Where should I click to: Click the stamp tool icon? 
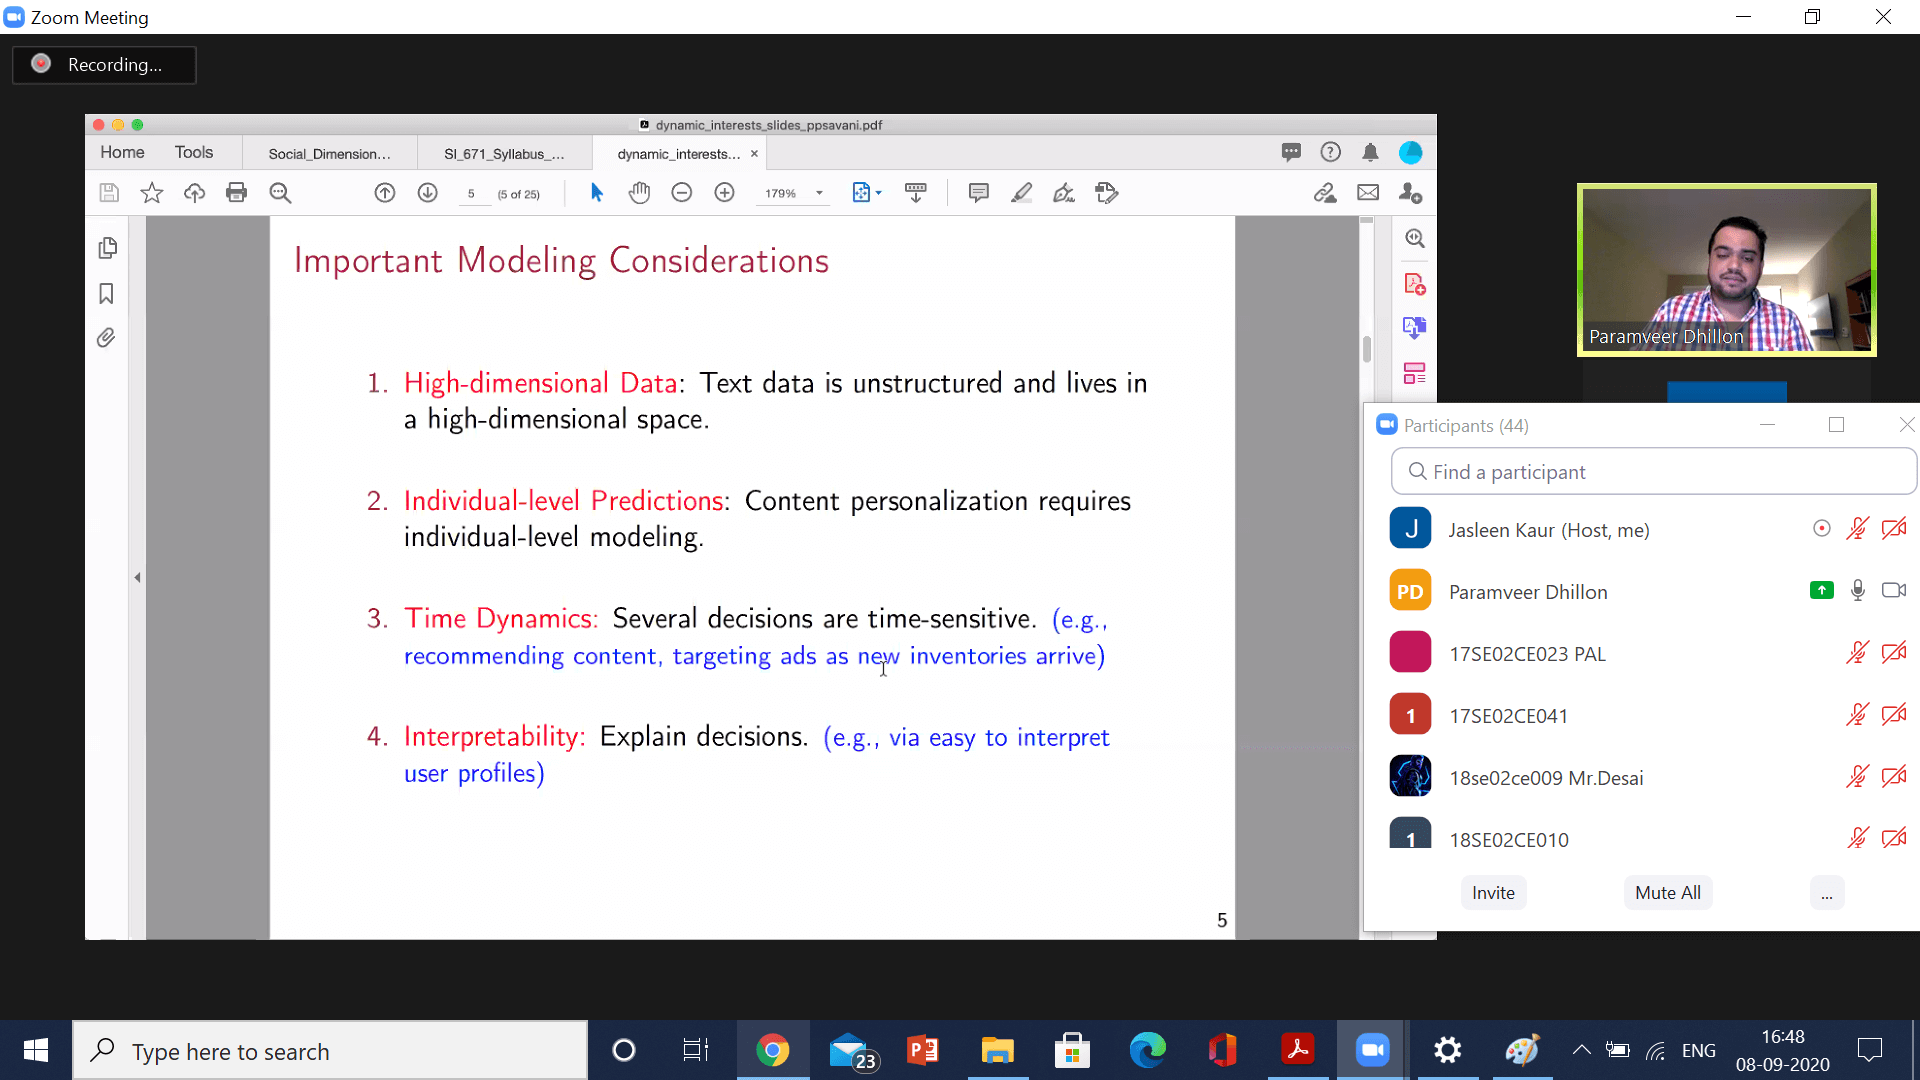[1106, 193]
